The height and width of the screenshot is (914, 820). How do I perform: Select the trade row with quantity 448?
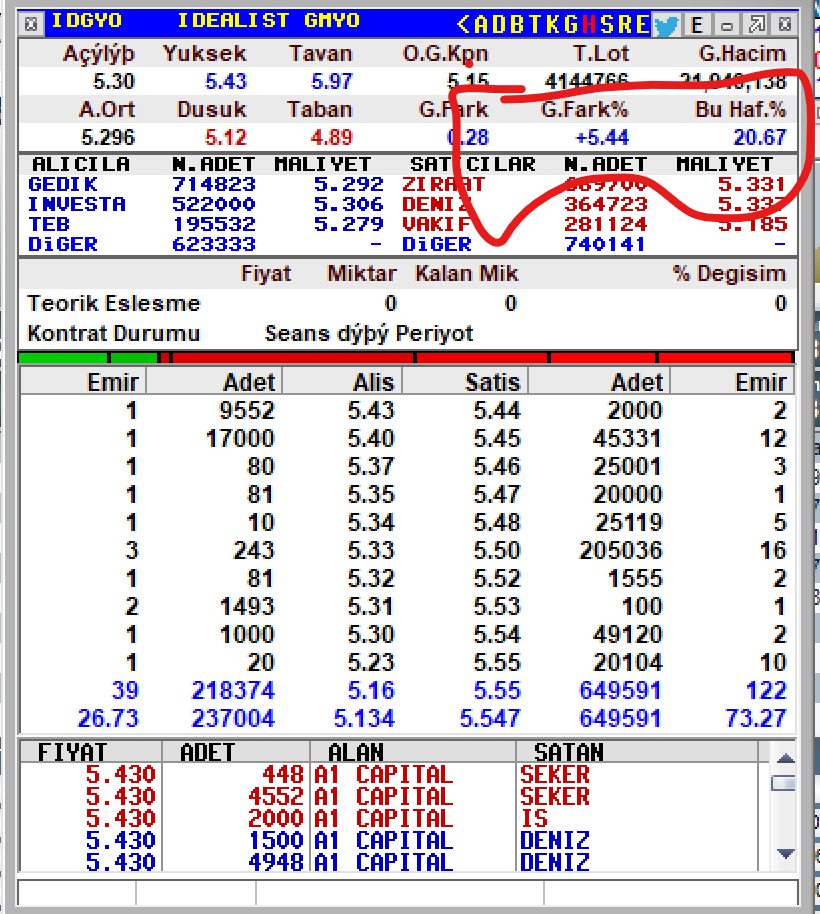point(389,775)
